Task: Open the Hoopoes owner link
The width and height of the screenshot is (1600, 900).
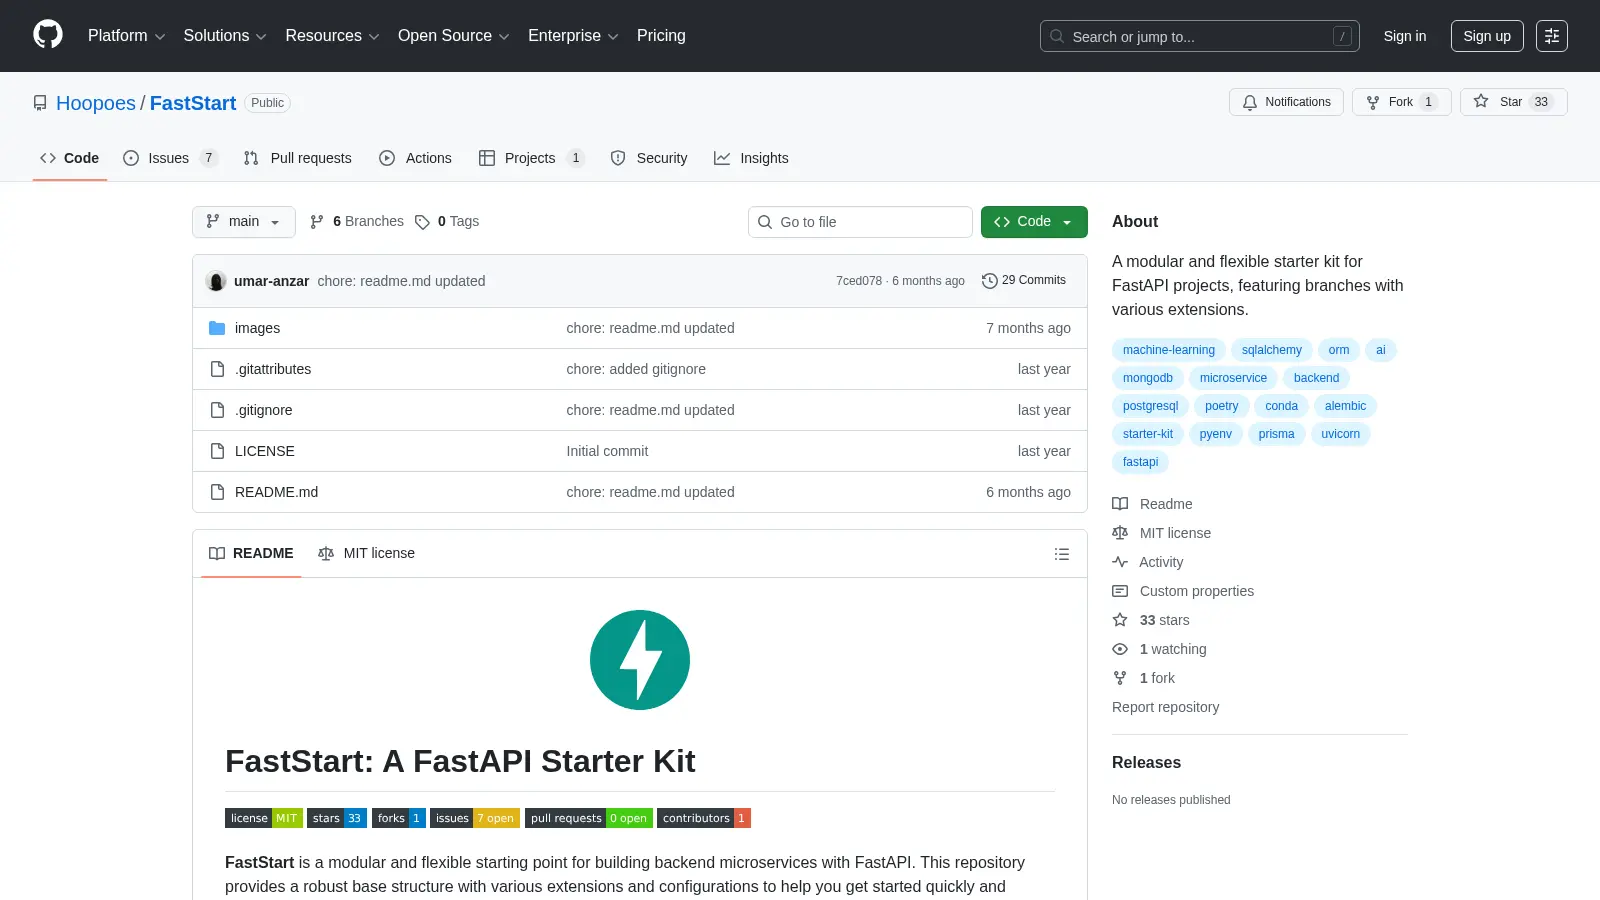Action: coord(96,103)
